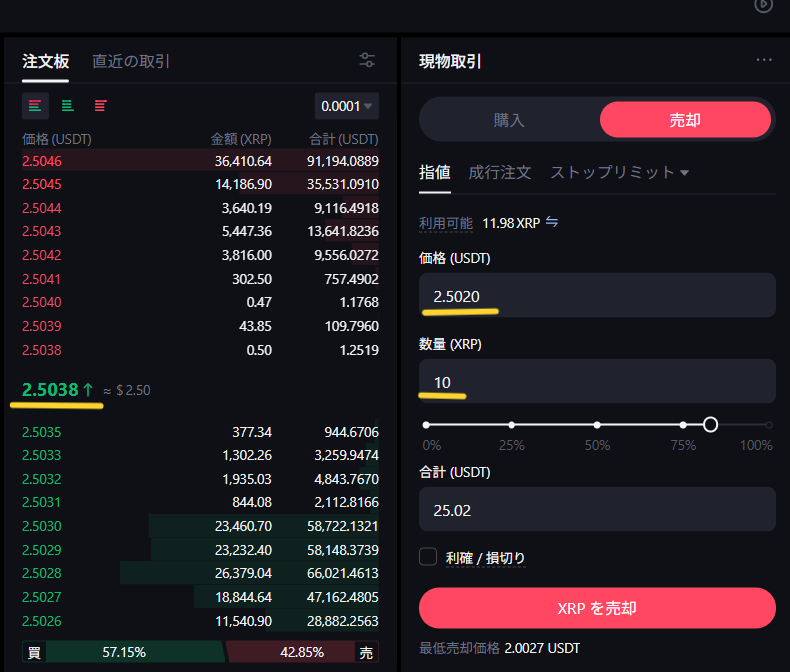The width and height of the screenshot is (790, 672).
Task: Enable the 利確 / 損切り checkbox
Action: click(x=429, y=557)
